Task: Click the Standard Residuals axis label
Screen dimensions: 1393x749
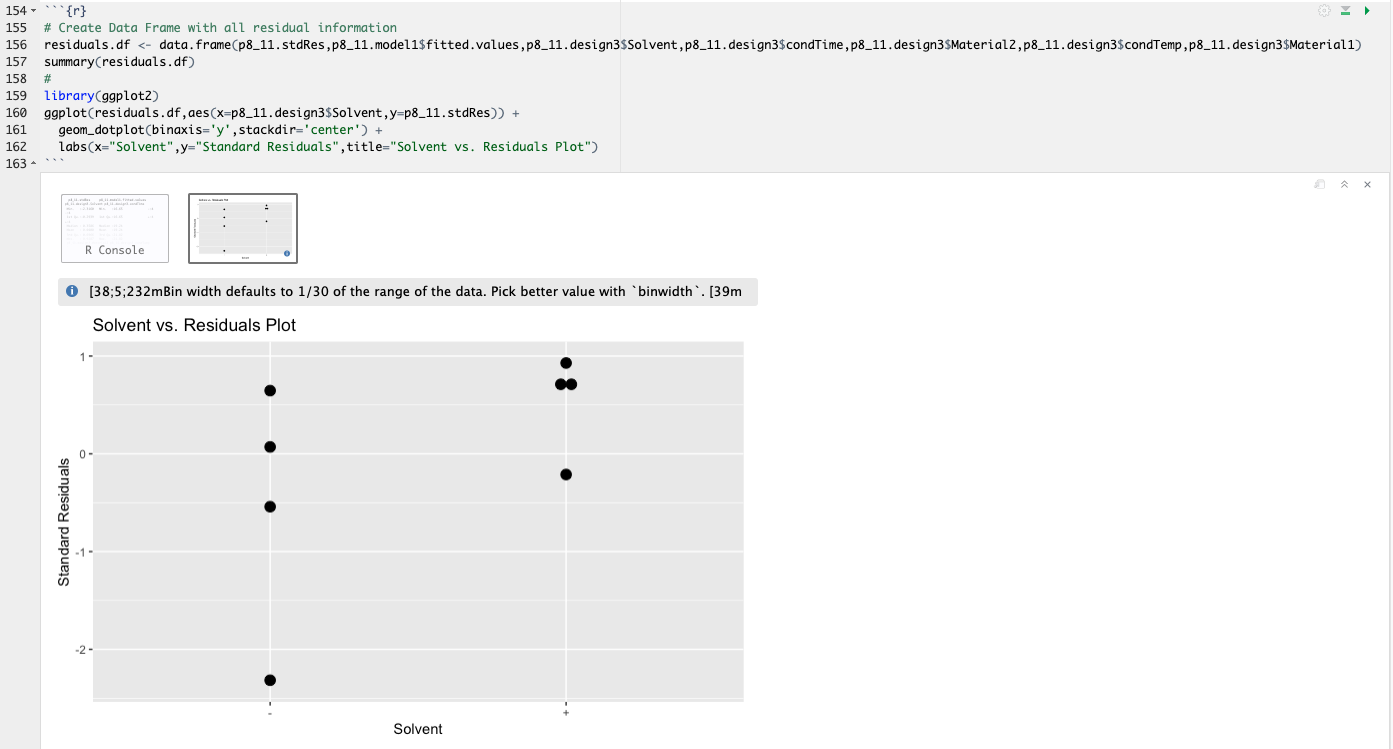Action: (64, 522)
